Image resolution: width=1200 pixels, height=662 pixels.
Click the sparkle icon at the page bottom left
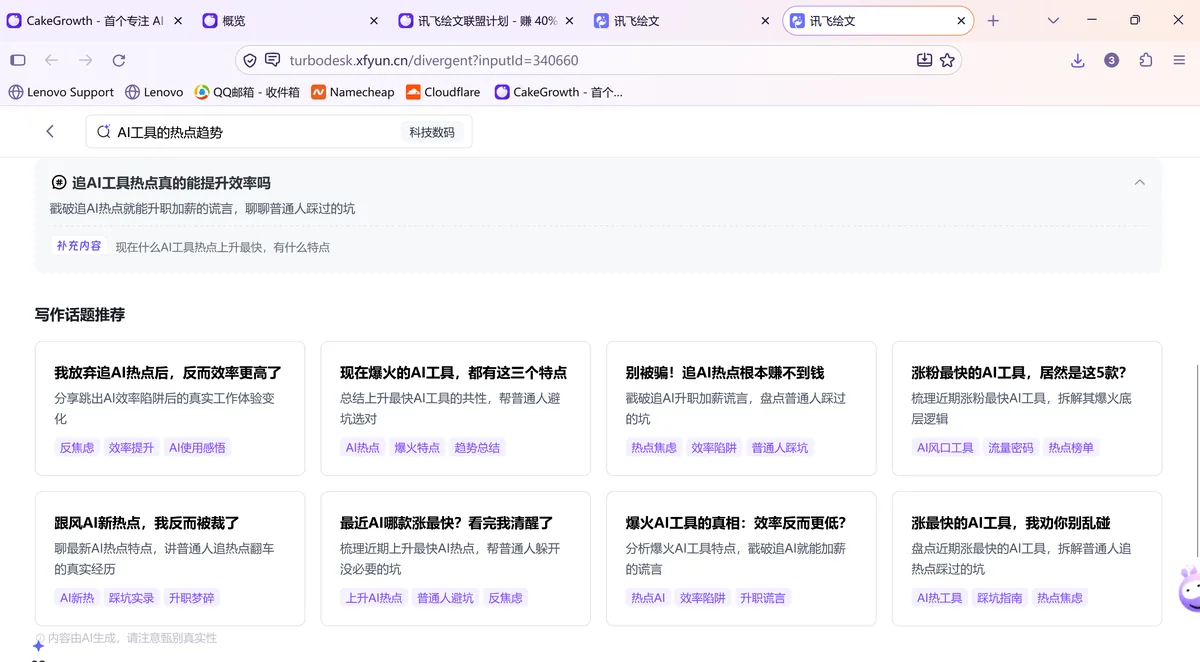coord(38,646)
